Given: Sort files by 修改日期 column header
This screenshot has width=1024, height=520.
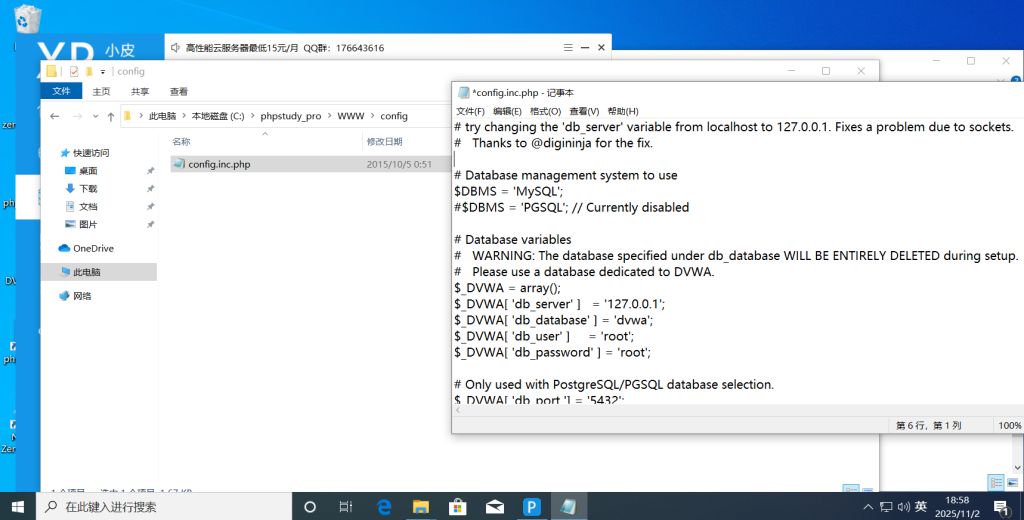Looking at the screenshot, I should tap(385, 142).
